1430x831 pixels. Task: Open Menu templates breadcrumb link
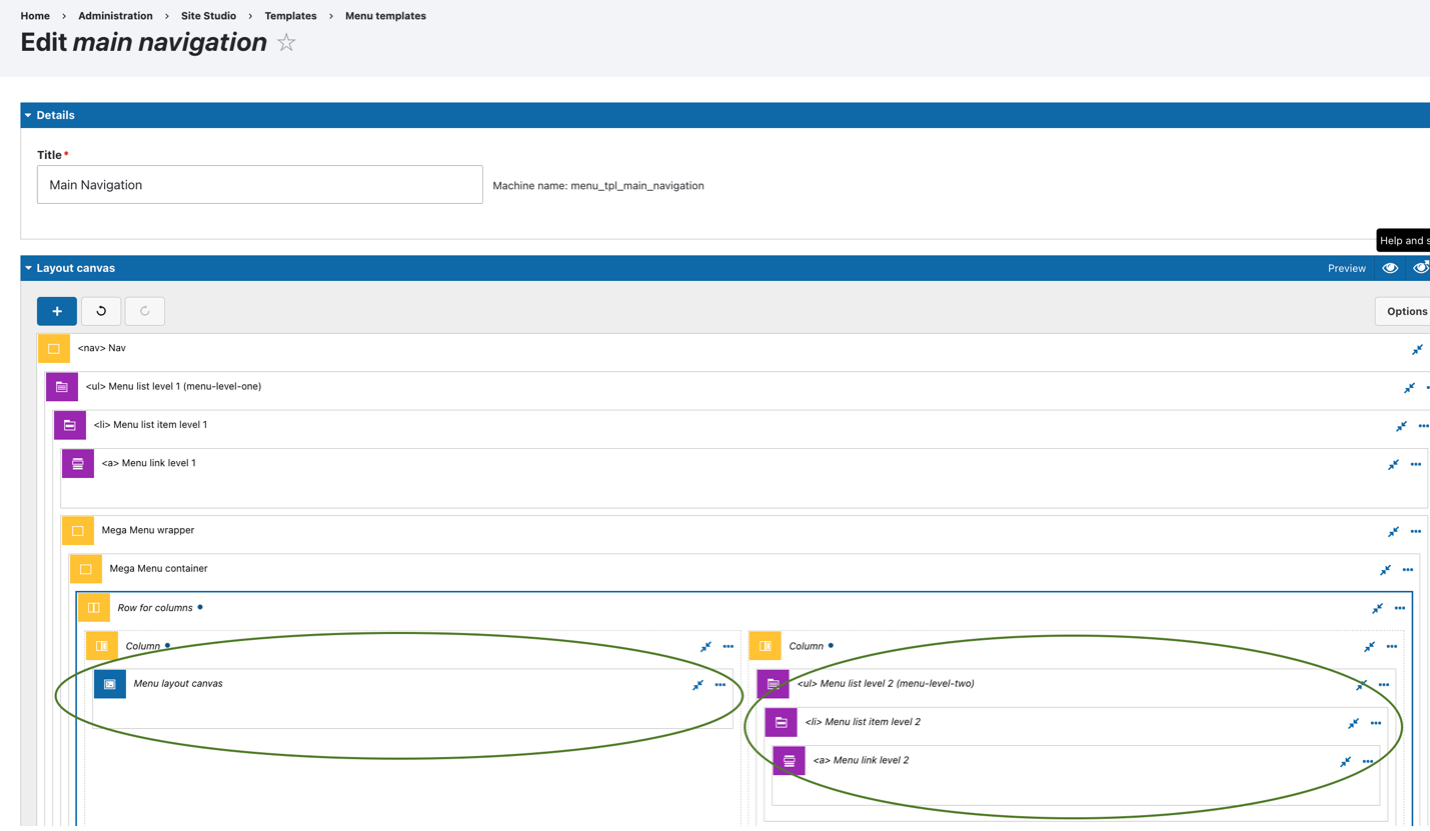385,16
